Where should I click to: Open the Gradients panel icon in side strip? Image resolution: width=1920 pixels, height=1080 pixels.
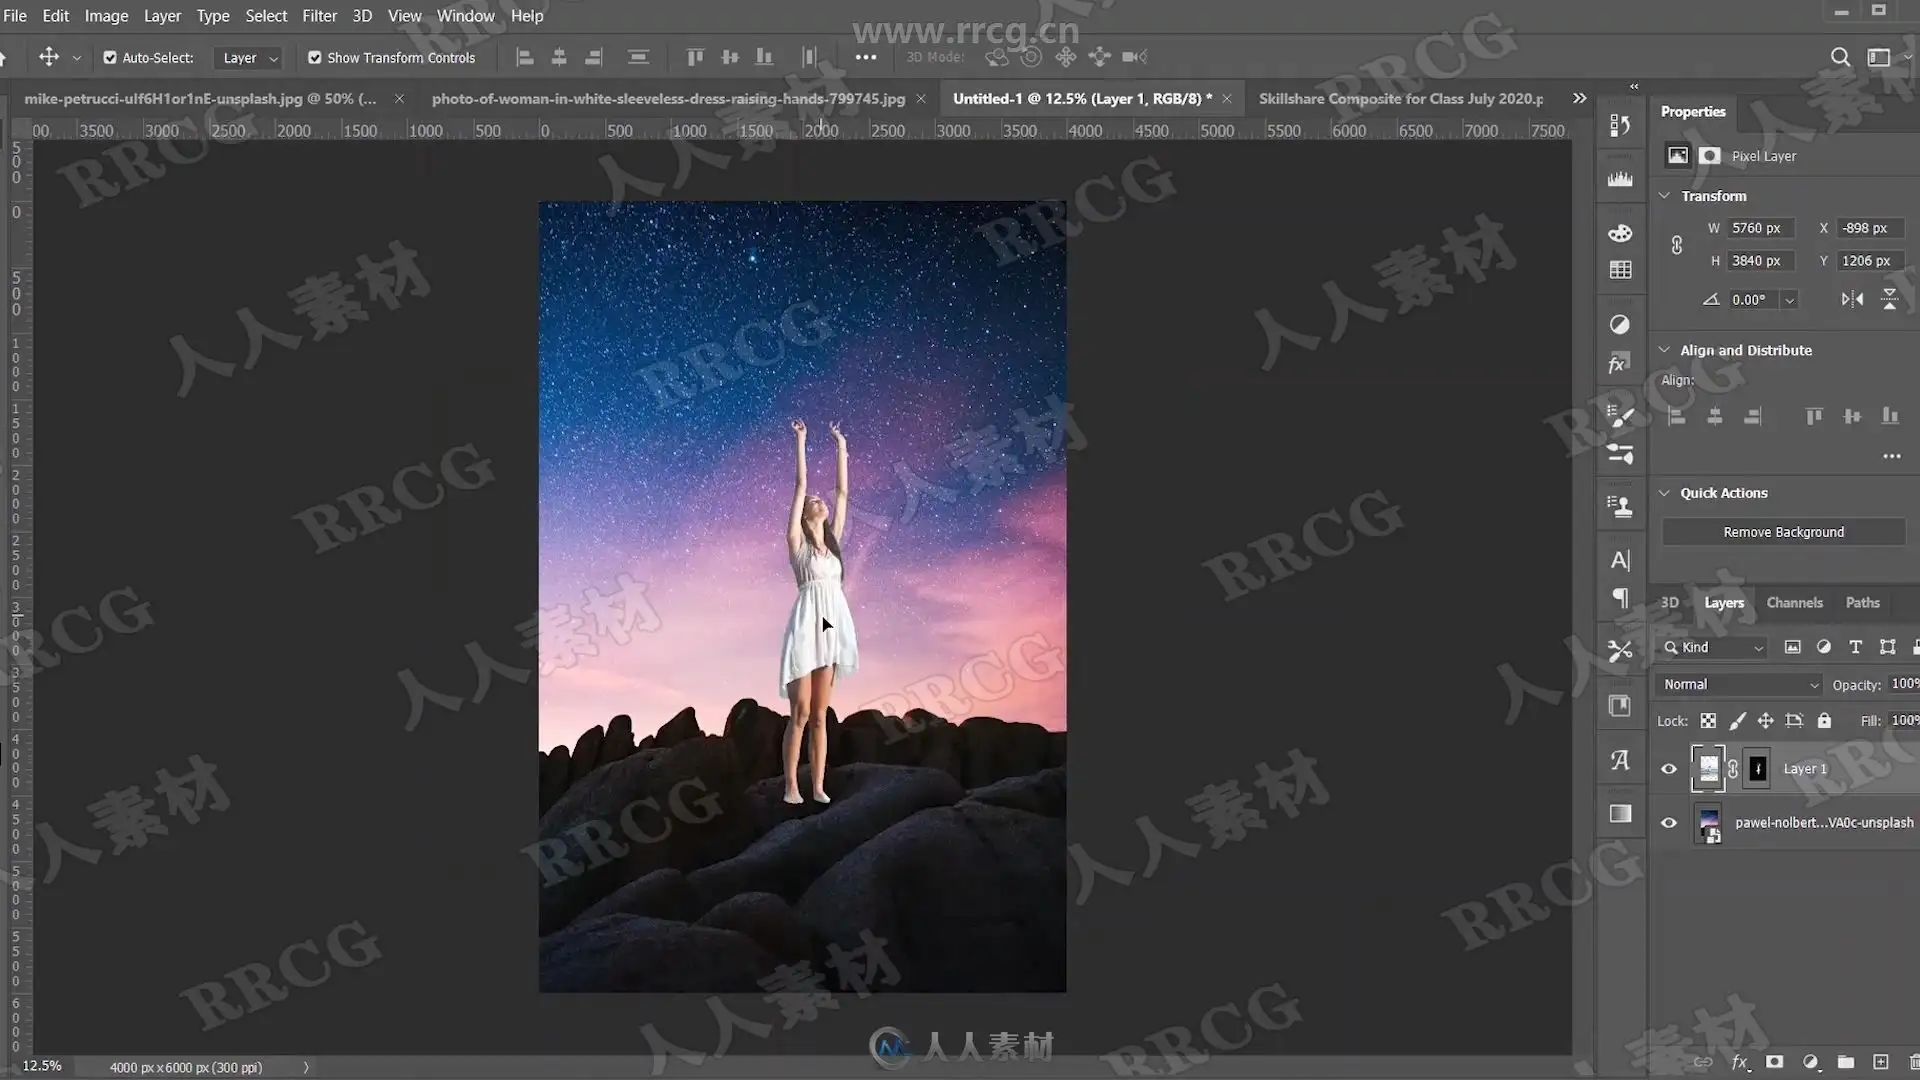(x=1620, y=814)
